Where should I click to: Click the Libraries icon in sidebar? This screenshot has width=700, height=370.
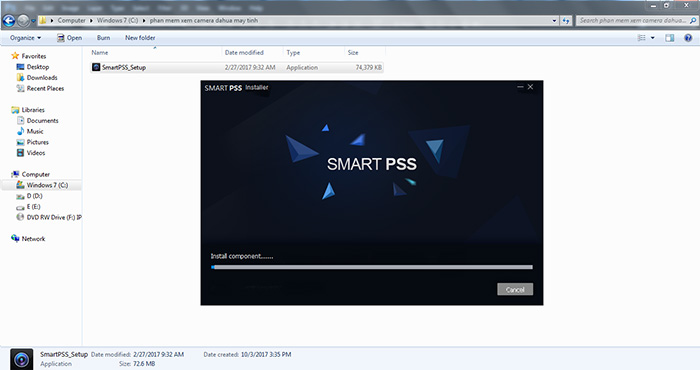(x=15, y=110)
